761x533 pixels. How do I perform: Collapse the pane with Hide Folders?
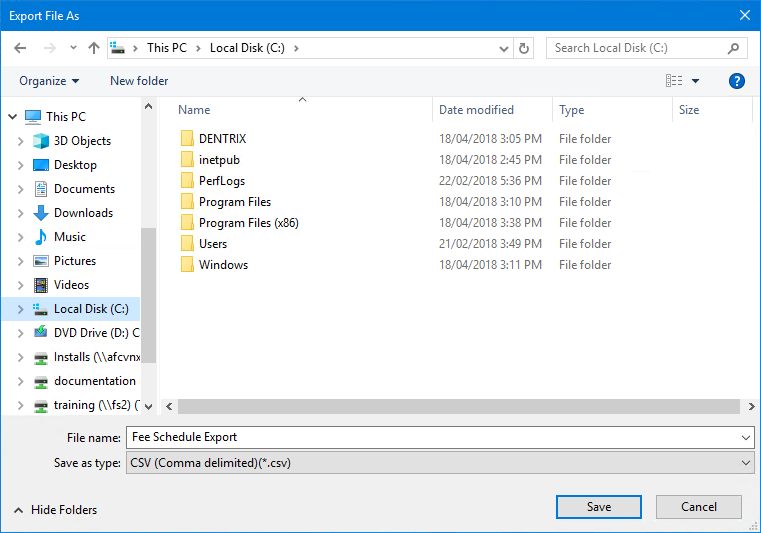pos(56,510)
